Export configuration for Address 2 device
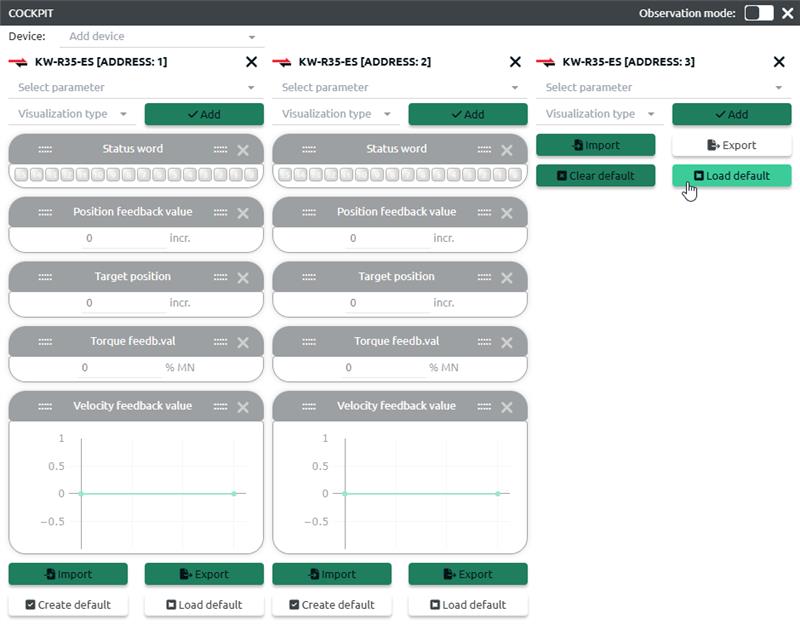The image size is (800, 624). (x=468, y=574)
